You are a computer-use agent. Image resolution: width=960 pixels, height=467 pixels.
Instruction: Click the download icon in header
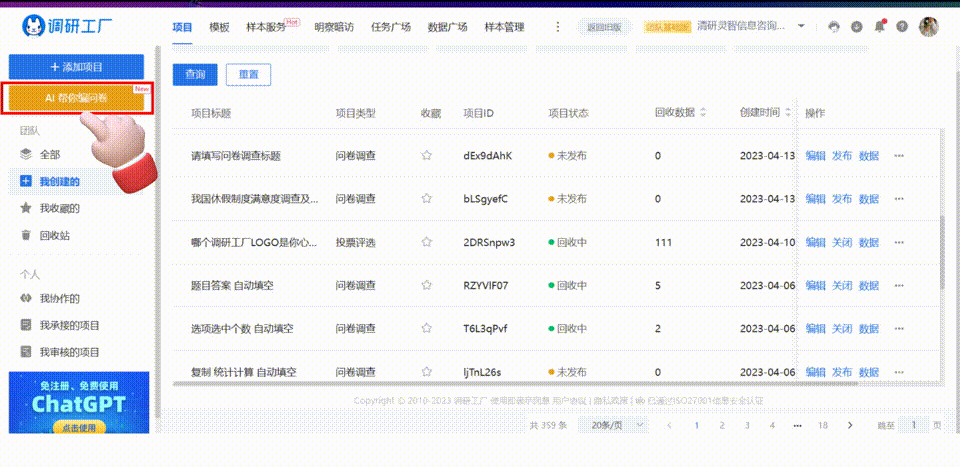(857, 27)
